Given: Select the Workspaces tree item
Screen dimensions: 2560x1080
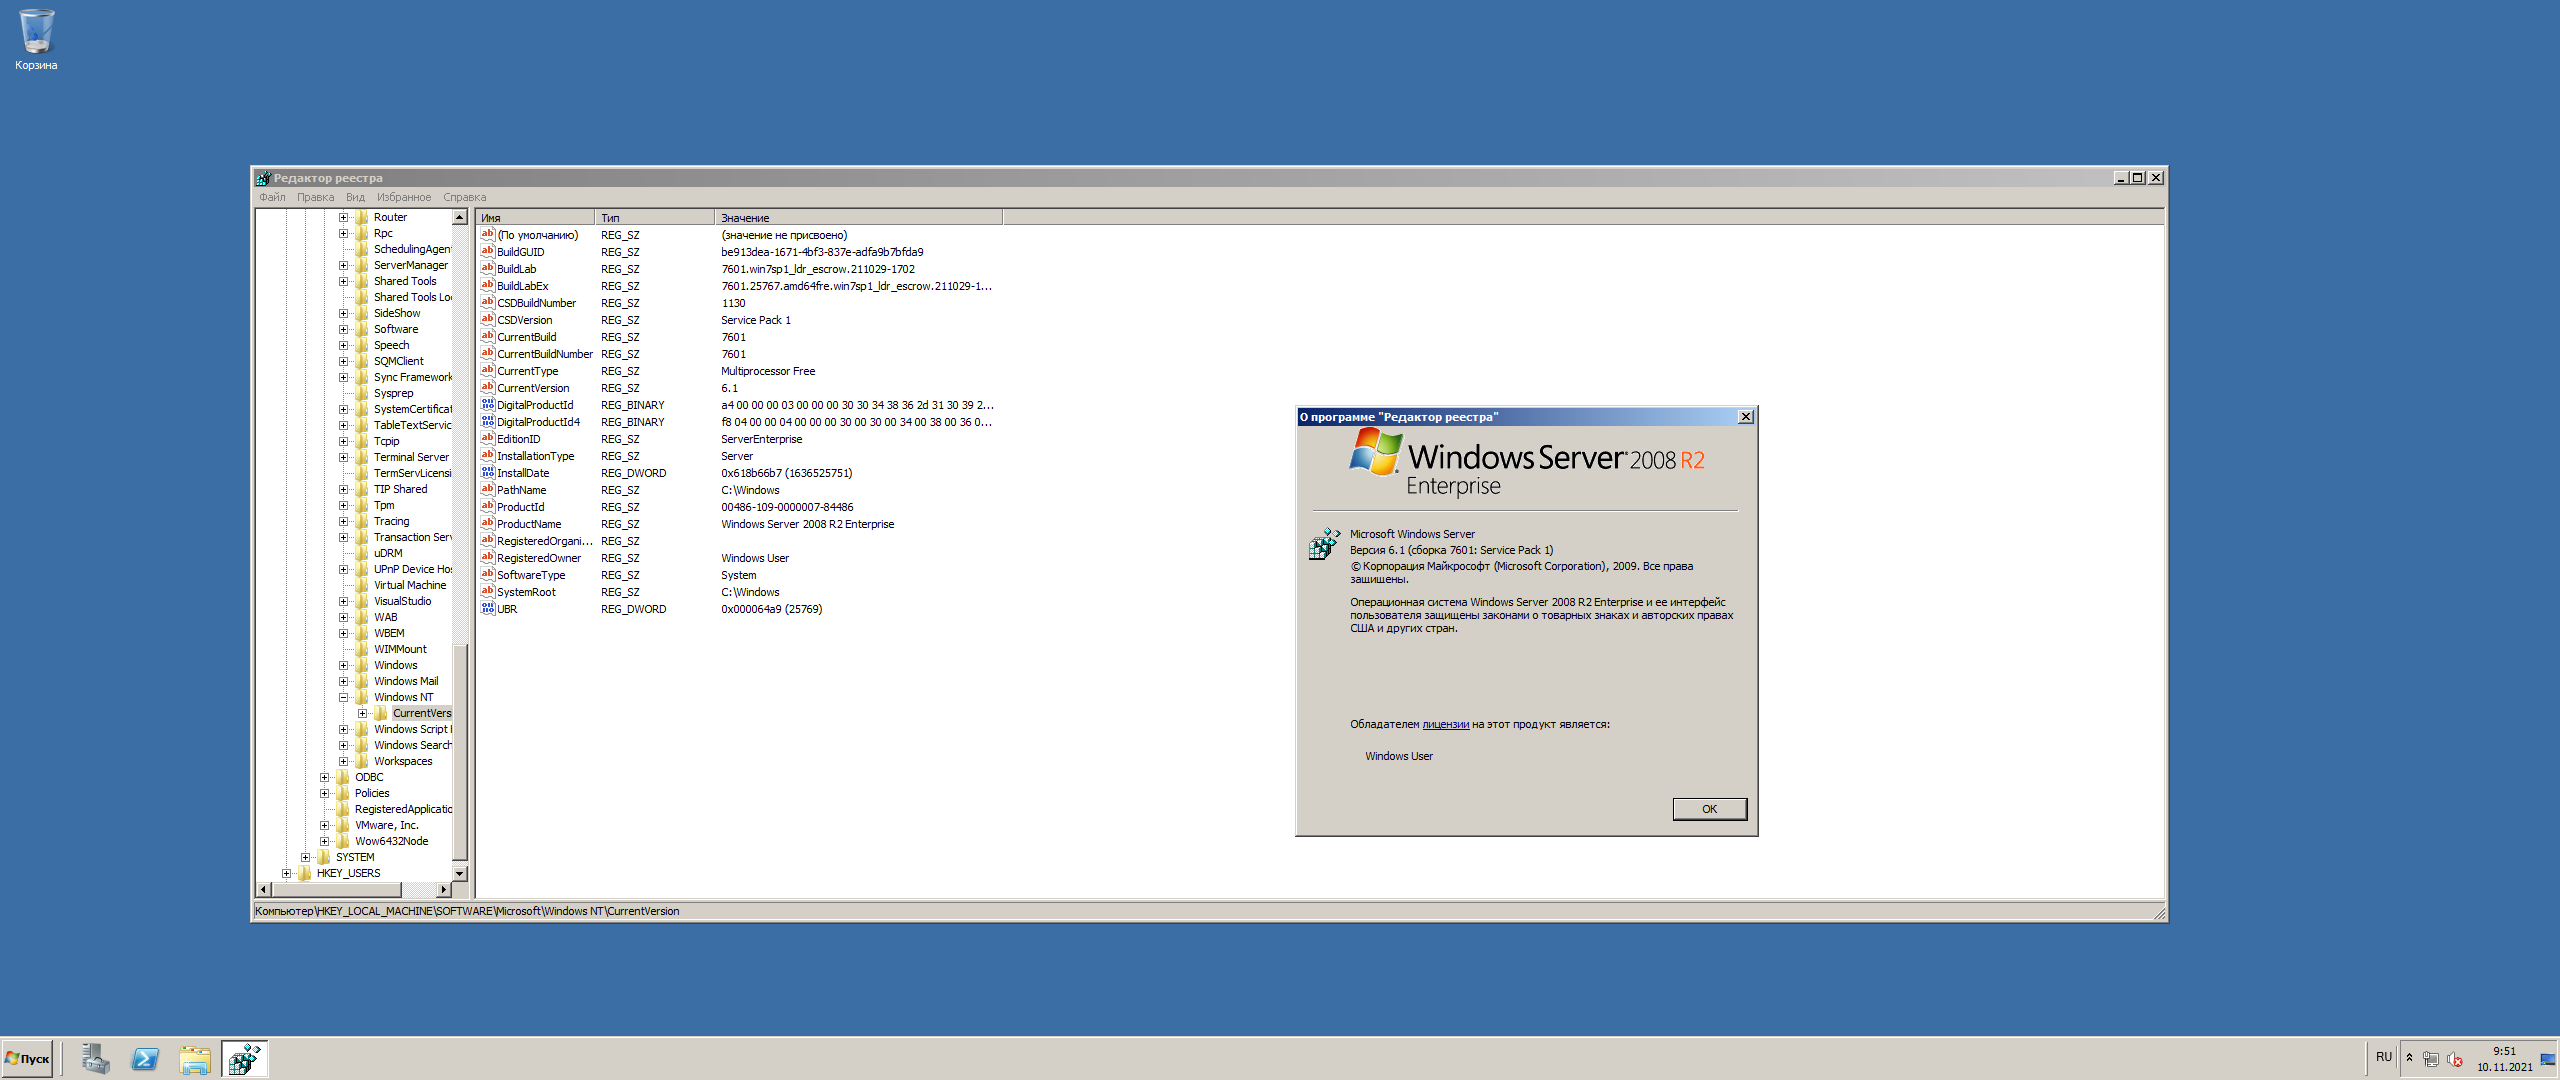Looking at the screenshot, I should 403,761.
